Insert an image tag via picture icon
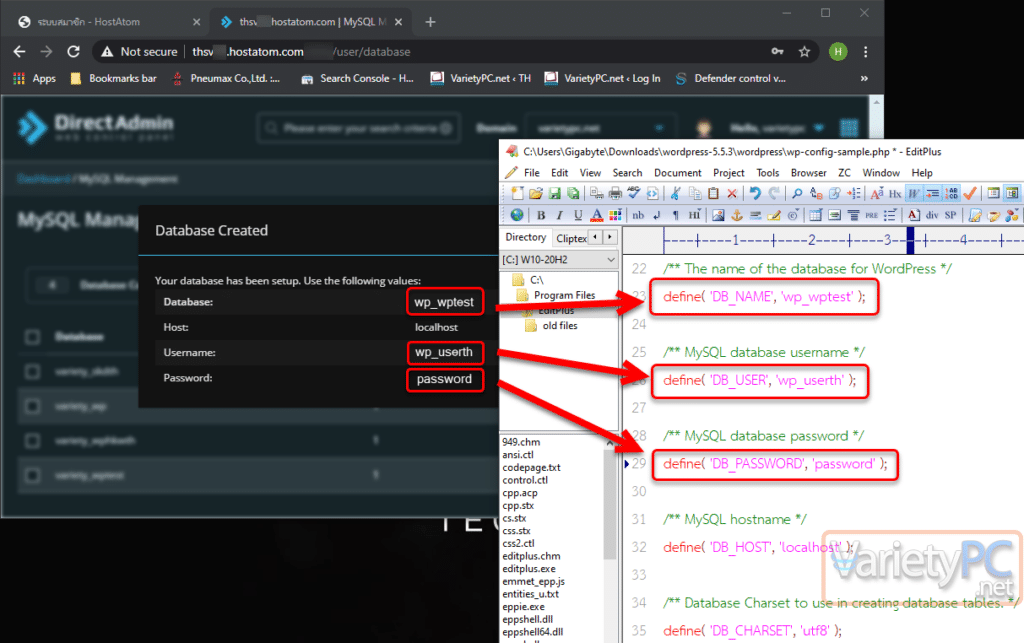The width and height of the screenshot is (1024, 643). point(718,215)
